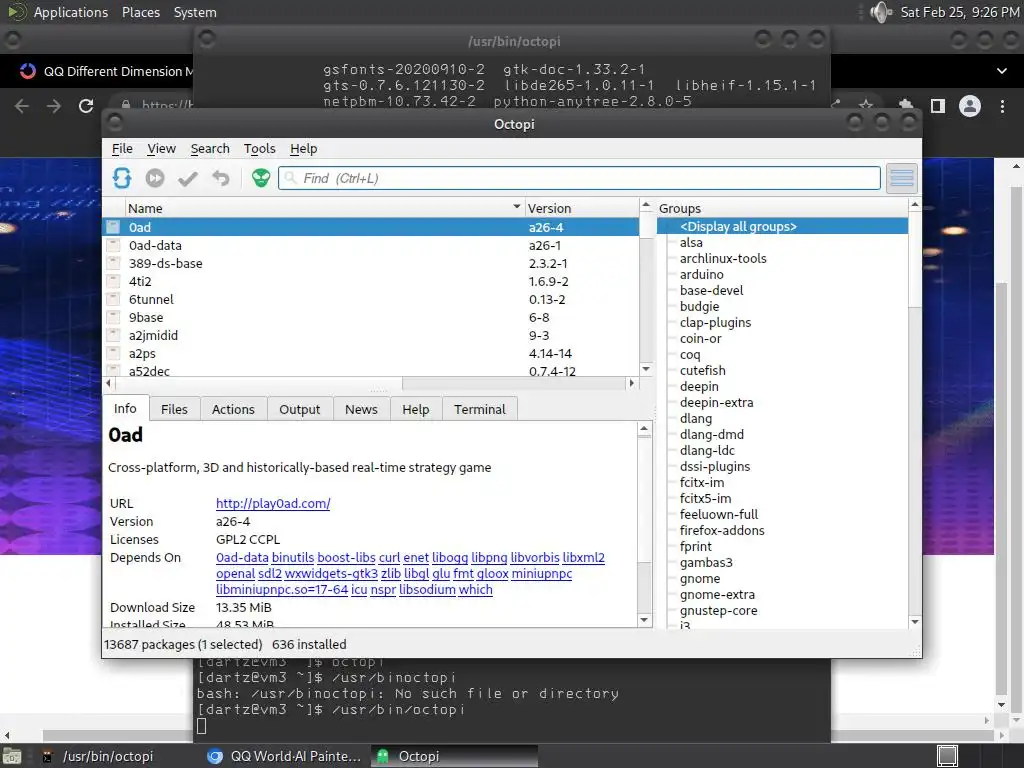Open the File menu
1024x768 pixels.
[122, 149]
